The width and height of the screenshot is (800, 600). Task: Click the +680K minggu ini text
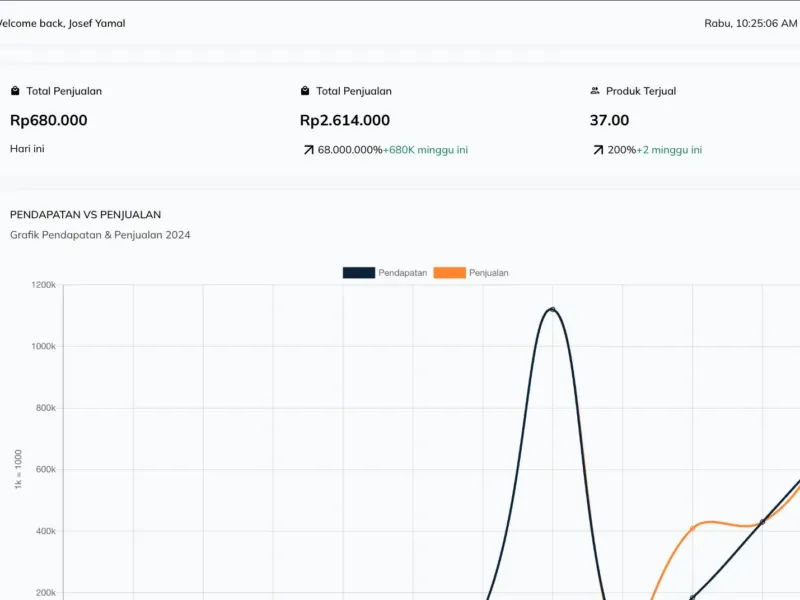[426, 150]
